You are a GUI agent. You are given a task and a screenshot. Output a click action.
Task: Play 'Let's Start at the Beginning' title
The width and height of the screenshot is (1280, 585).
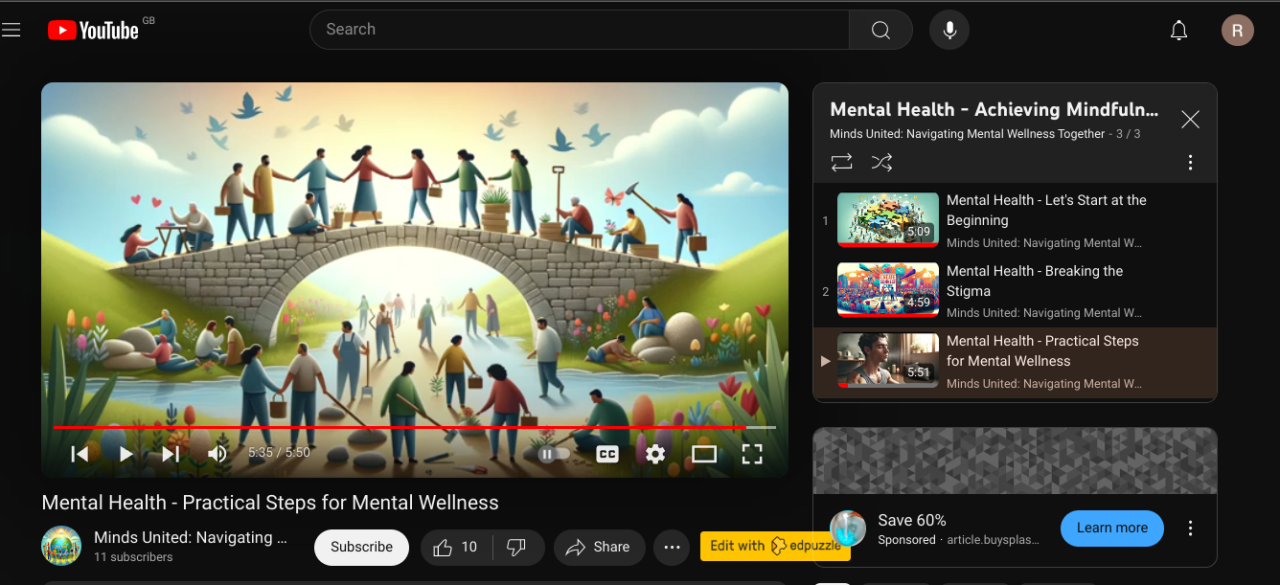tap(1047, 210)
